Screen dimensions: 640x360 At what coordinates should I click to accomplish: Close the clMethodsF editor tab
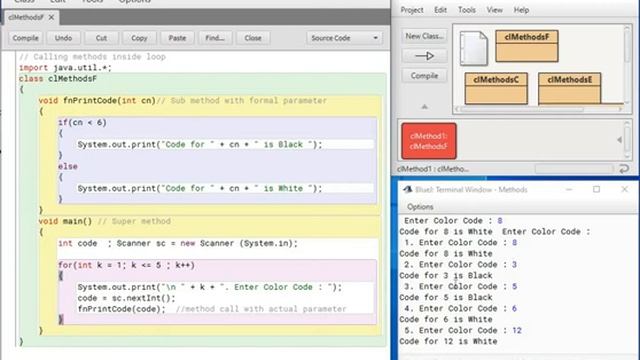pos(51,17)
